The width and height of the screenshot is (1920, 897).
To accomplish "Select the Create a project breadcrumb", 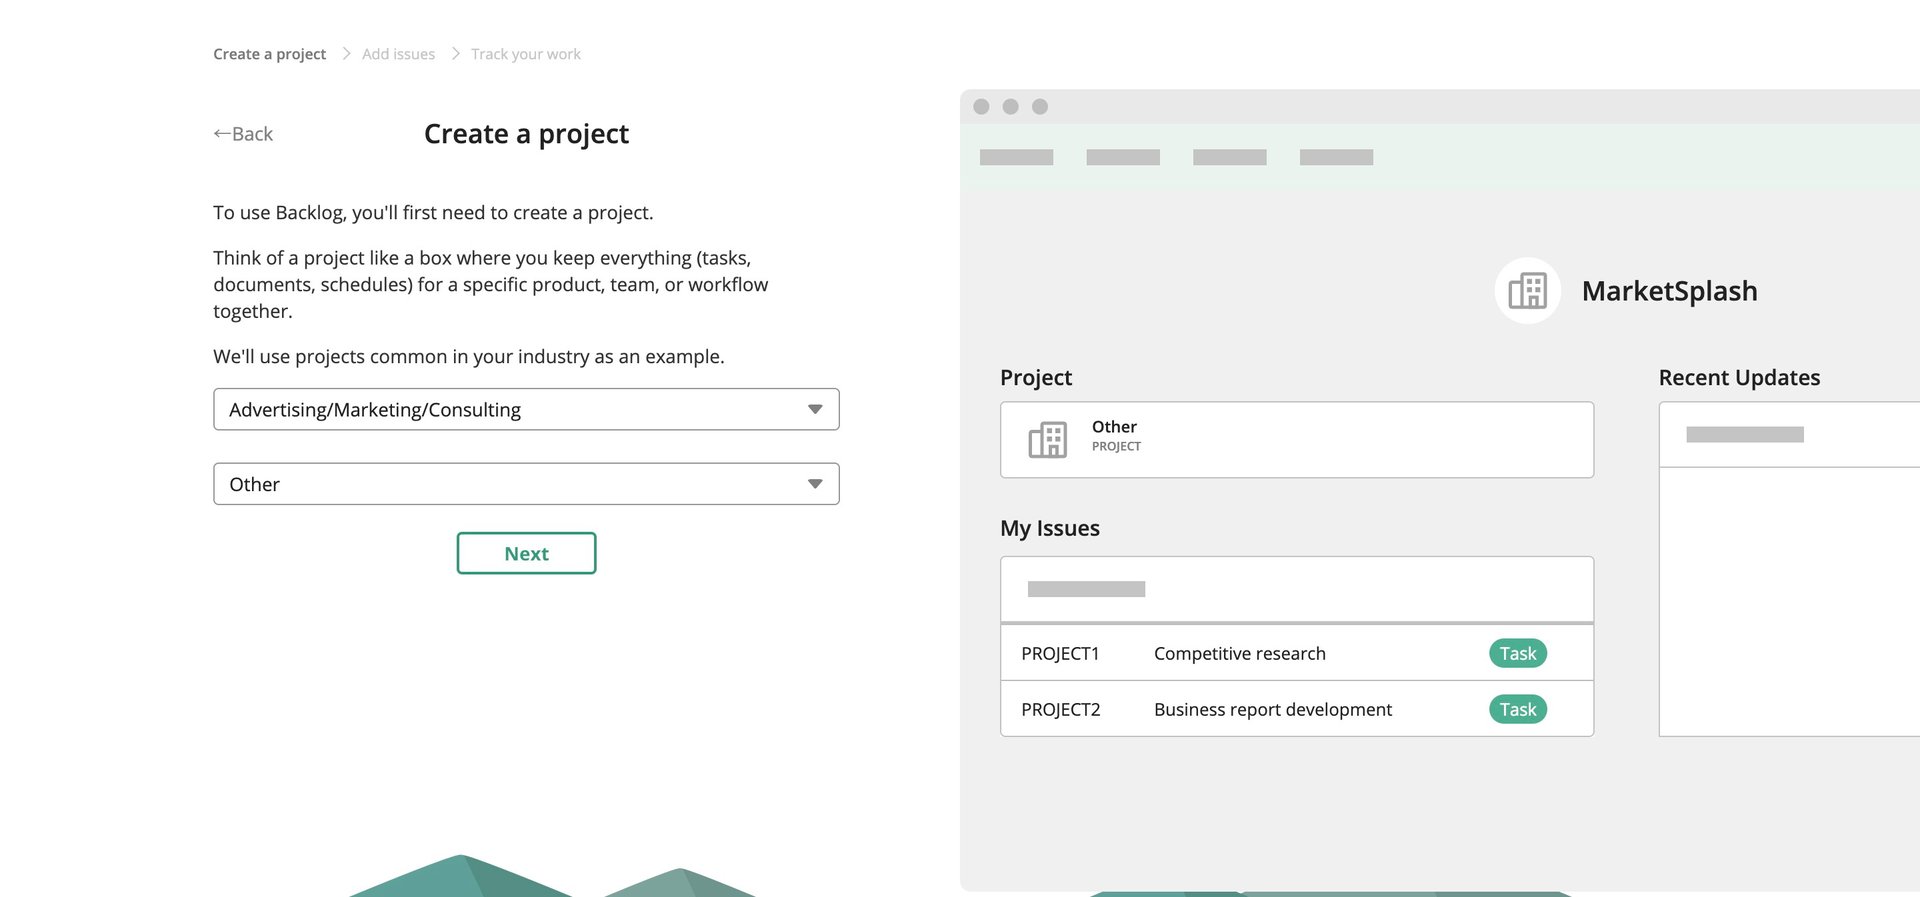I will [x=269, y=54].
